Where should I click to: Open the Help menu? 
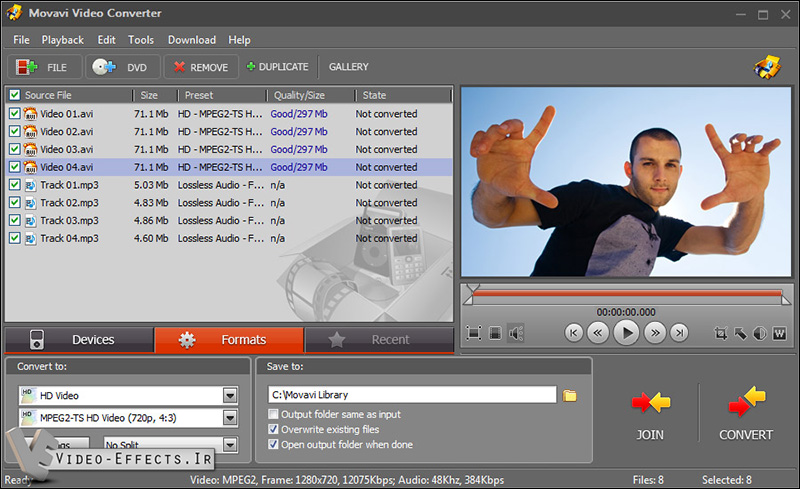point(239,40)
